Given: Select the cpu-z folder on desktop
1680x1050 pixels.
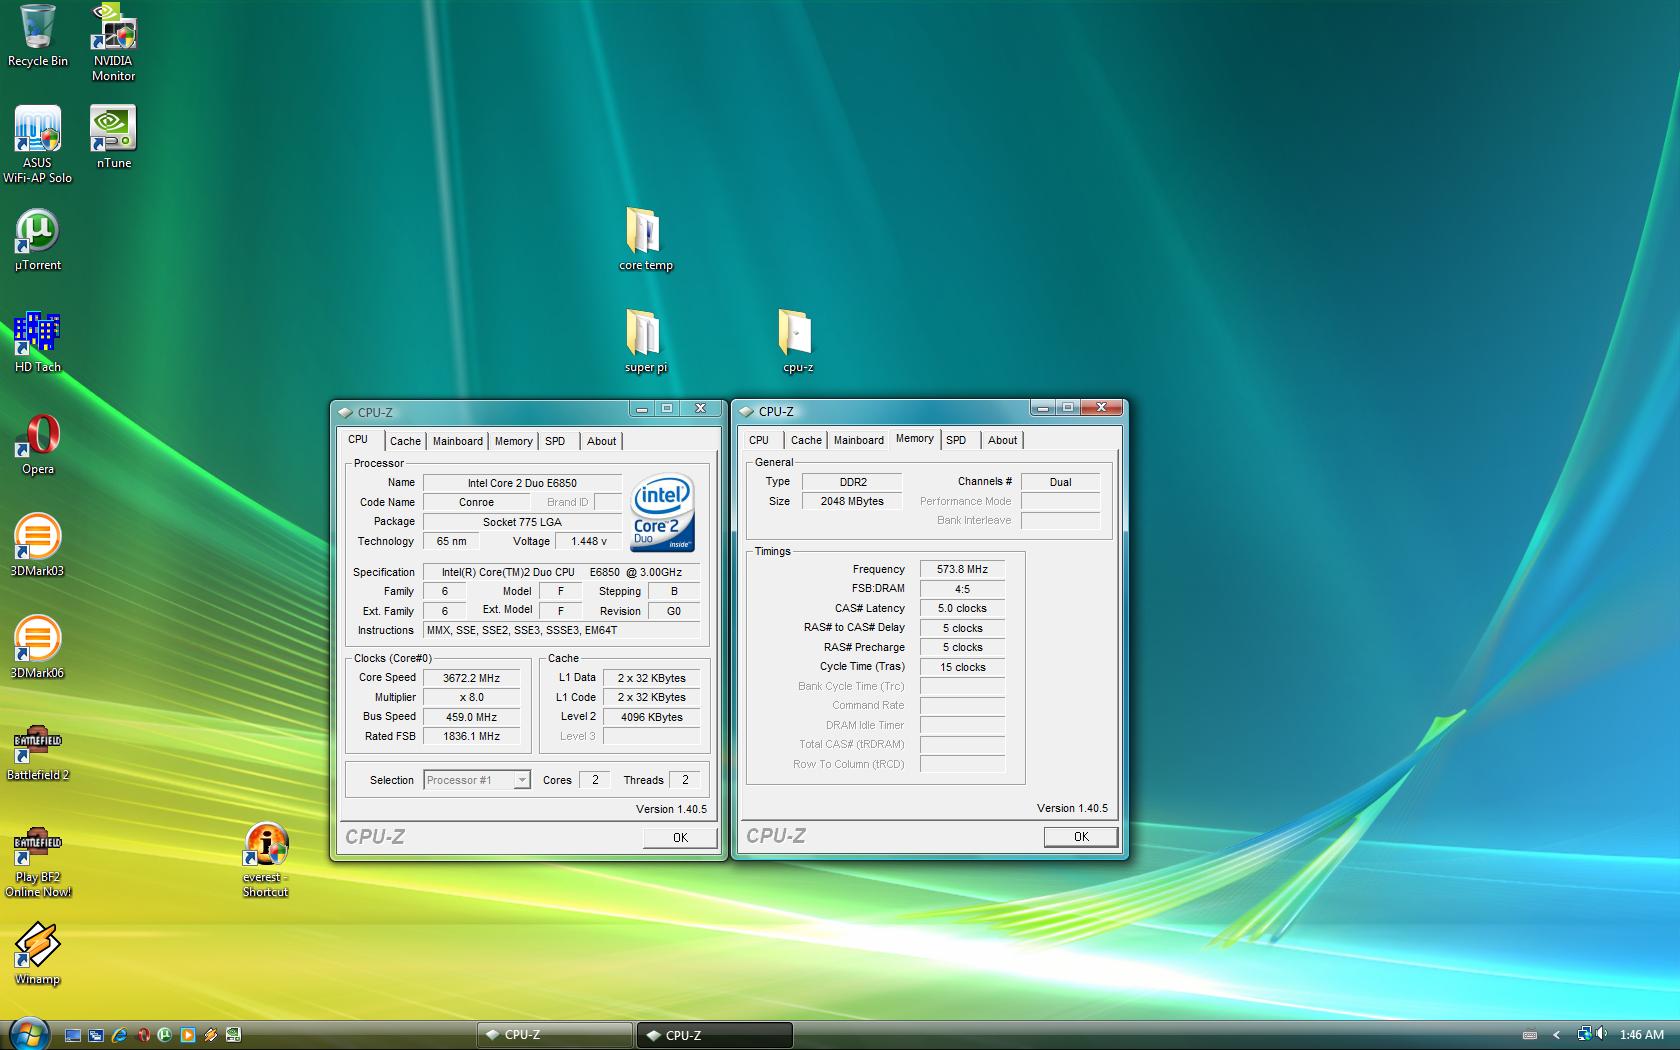Looking at the screenshot, I should coord(797,341).
